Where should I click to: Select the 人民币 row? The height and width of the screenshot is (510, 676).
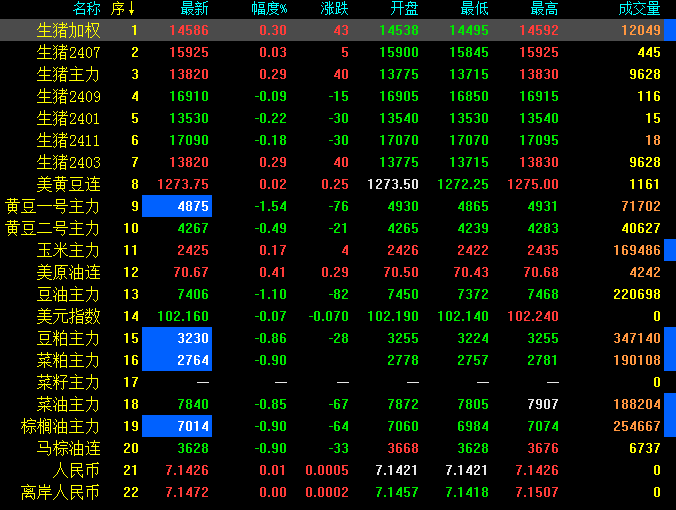(338, 470)
